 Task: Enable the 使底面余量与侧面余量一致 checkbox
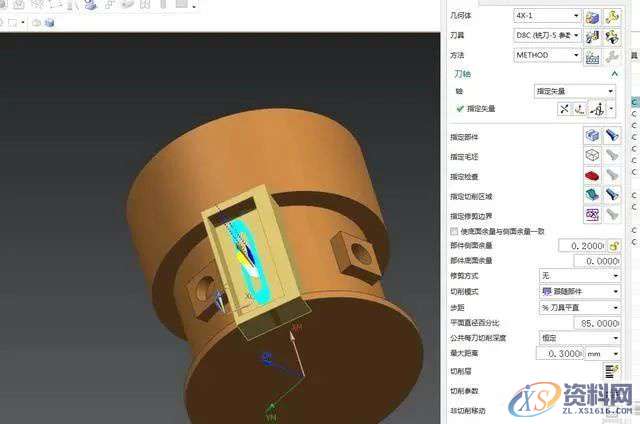pyautogui.click(x=456, y=231)
